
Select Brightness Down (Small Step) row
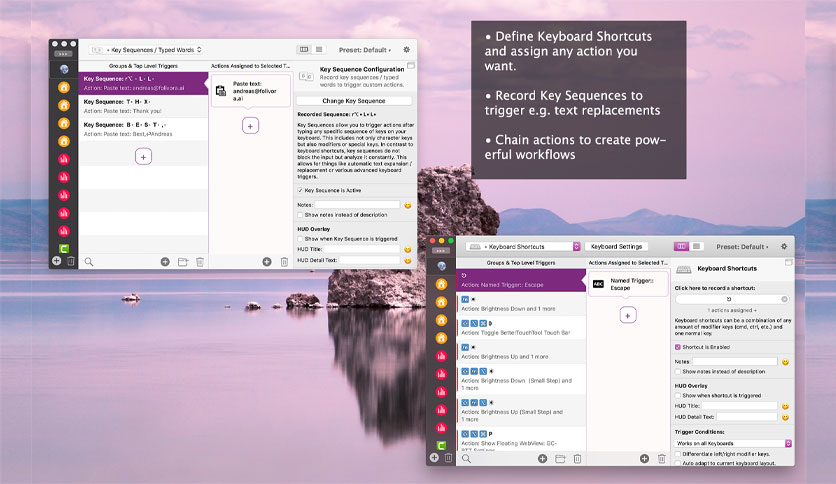tap(521, 379)
